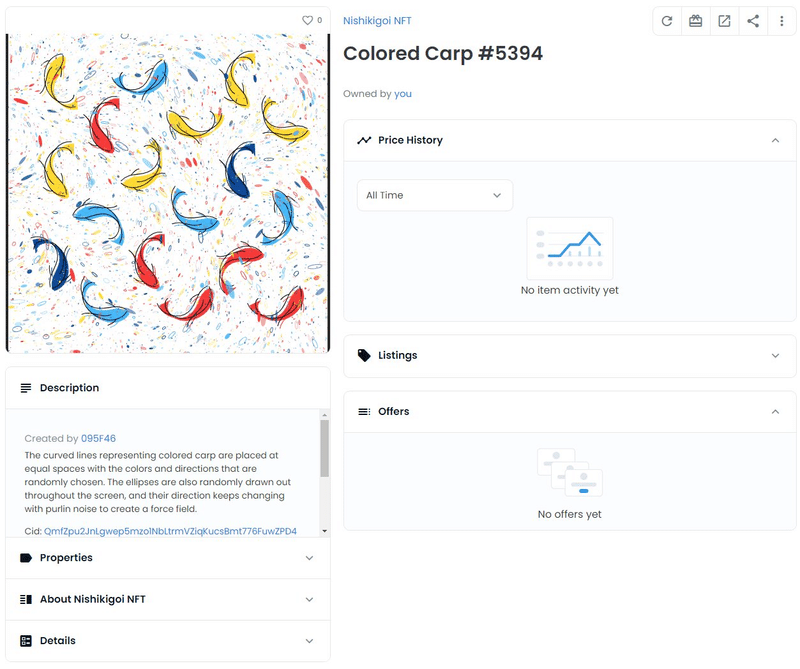
Task: Collapse the Offers section
Action: coord(776,412)
